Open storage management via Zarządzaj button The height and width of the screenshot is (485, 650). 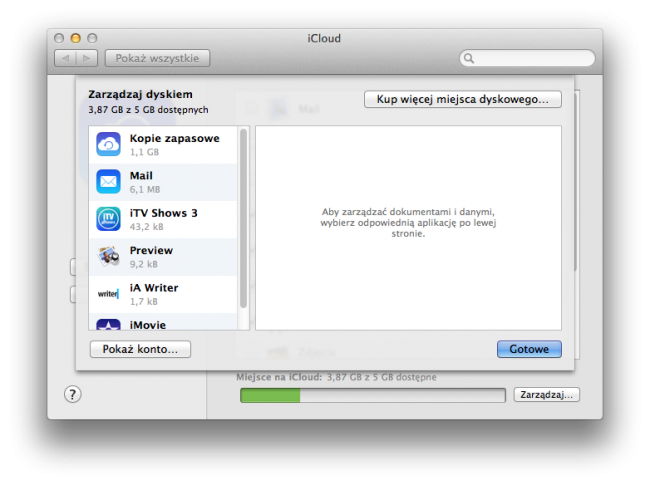click(x=546, y=395)
